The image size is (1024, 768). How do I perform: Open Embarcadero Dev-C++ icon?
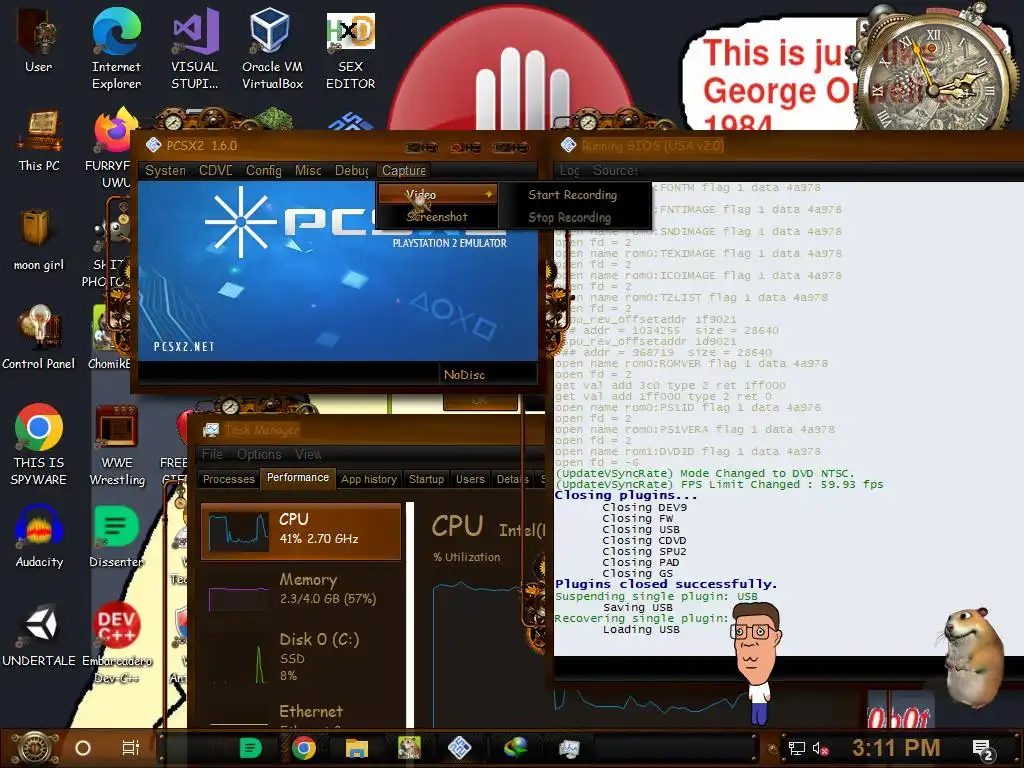coord(117,643)
